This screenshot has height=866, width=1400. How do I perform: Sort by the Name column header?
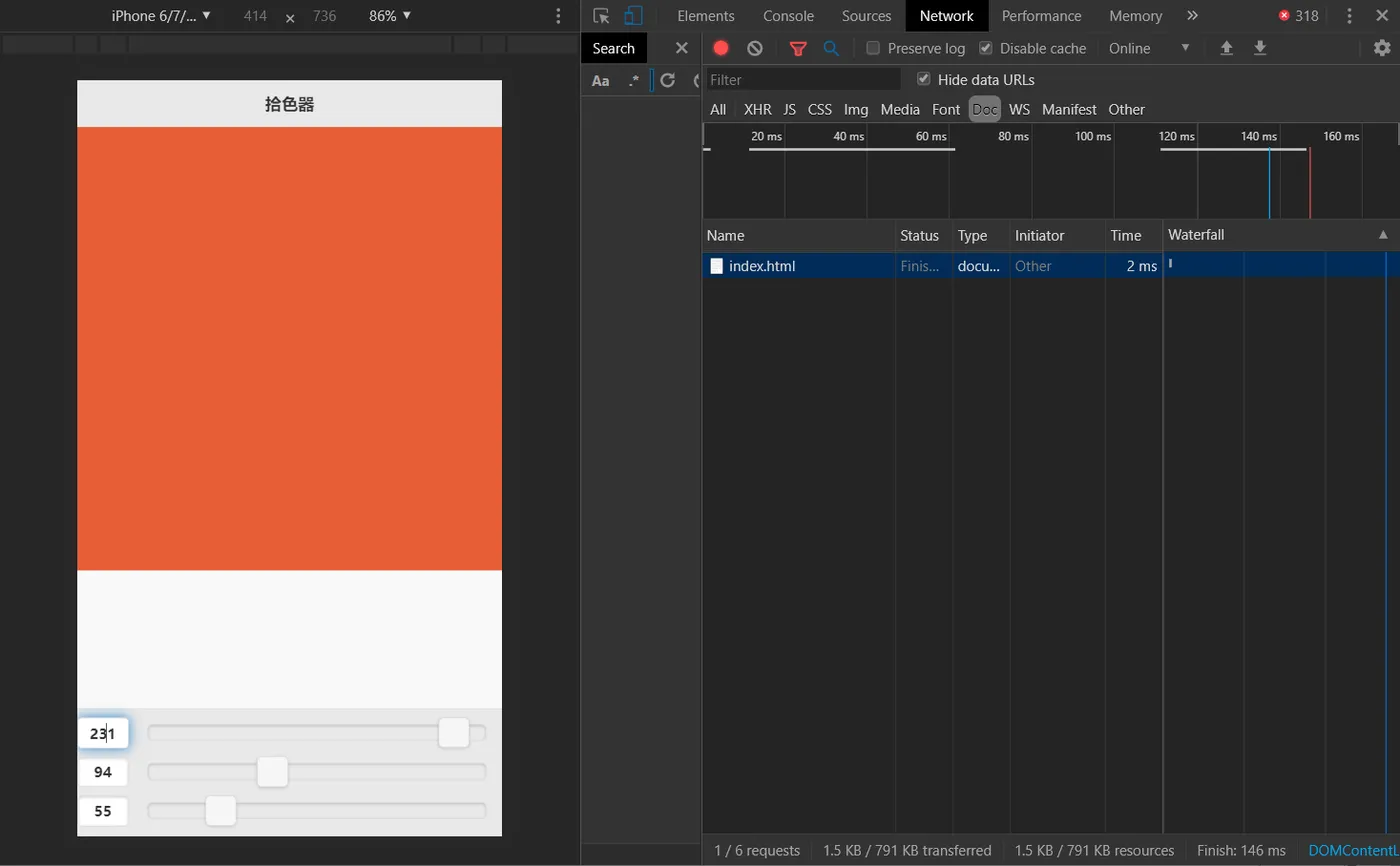799,235
